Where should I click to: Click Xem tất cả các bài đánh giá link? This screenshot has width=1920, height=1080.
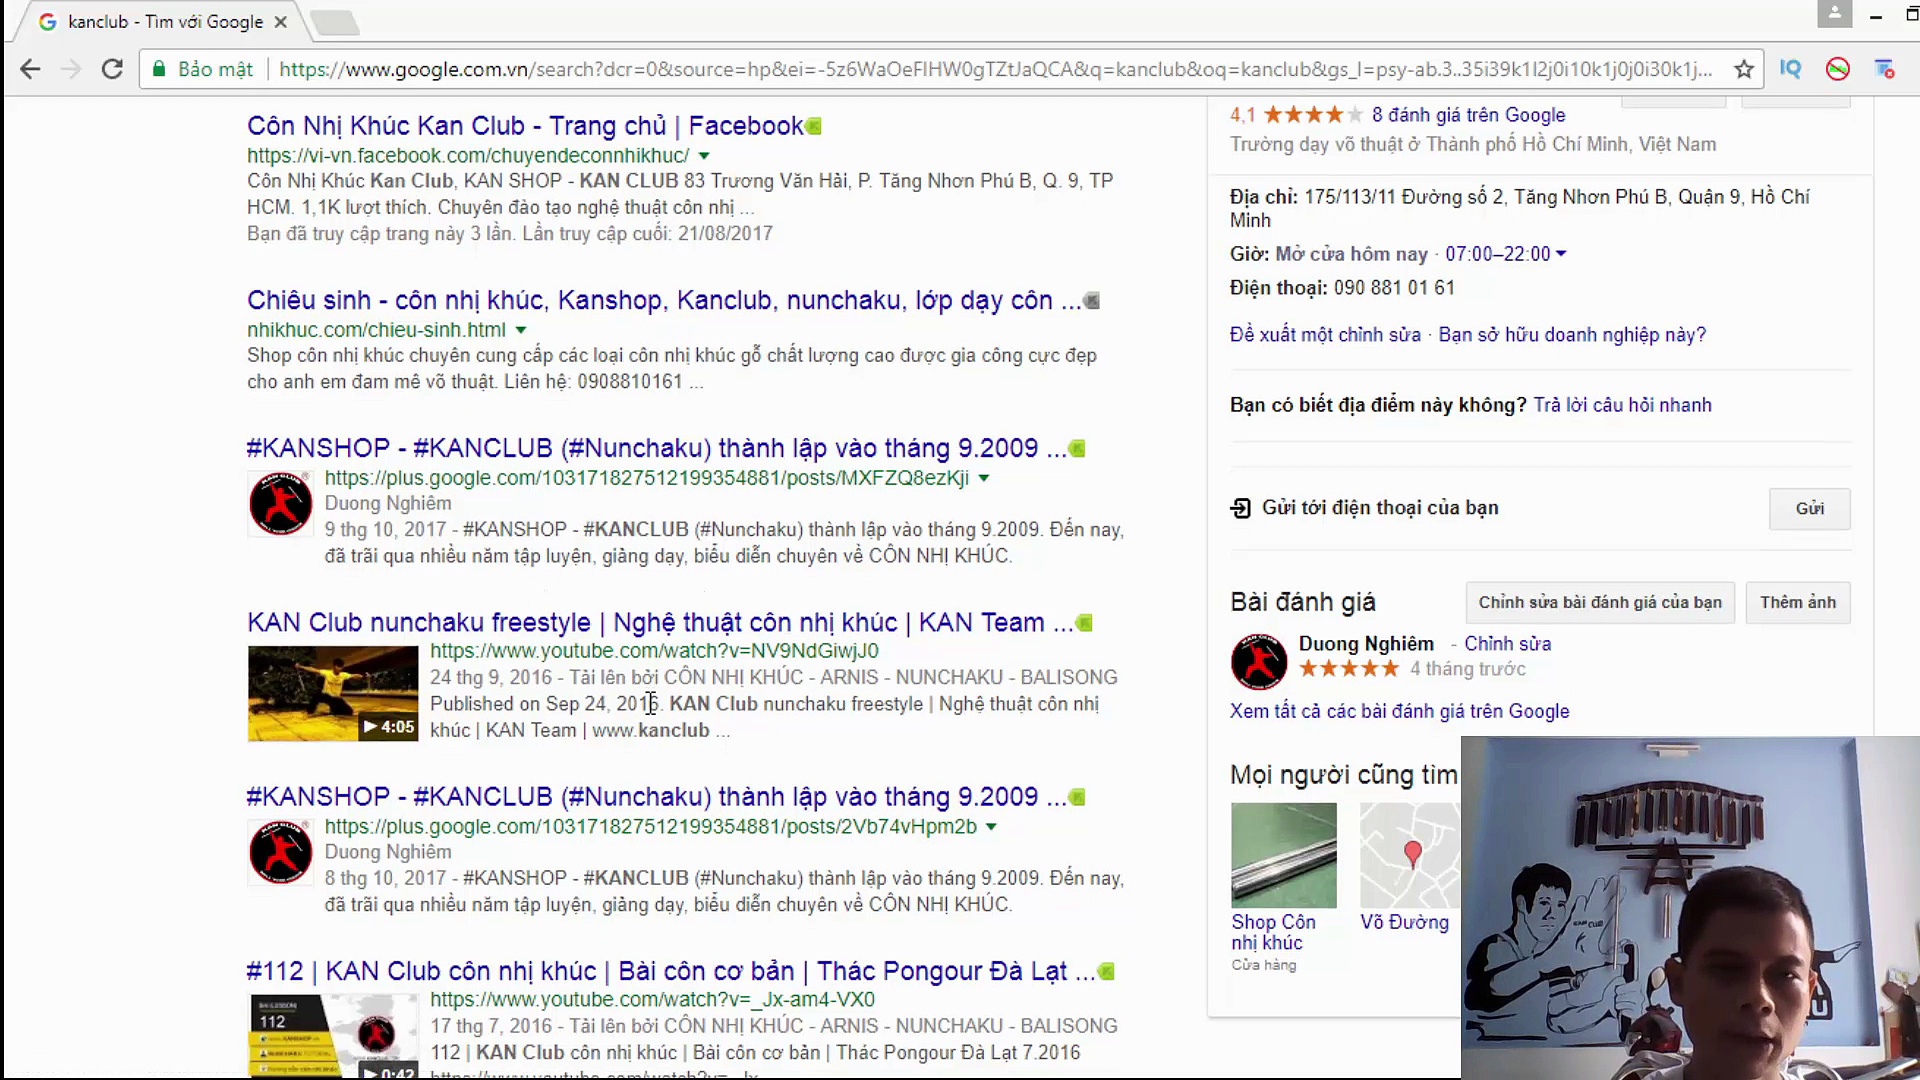point(1399,711)
